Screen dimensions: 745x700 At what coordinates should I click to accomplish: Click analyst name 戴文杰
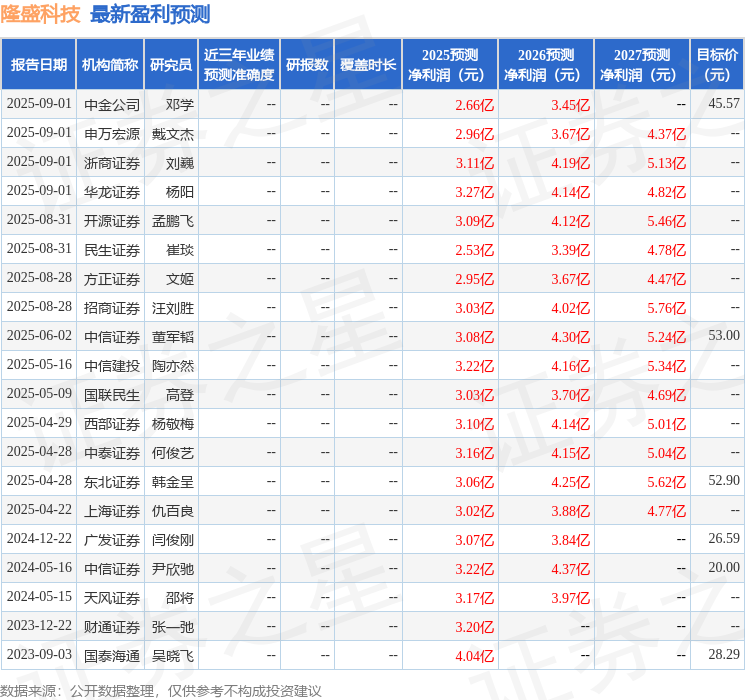coord(173,134)
